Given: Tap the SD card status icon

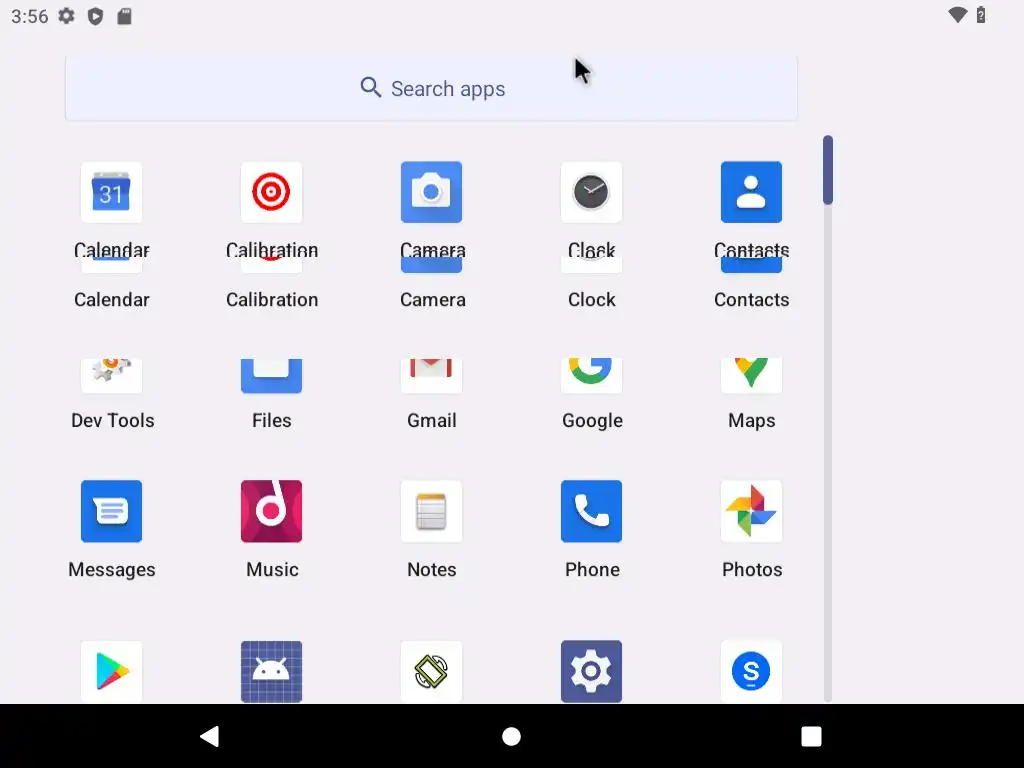Looking at the screenshot, I should coord(124,16).
